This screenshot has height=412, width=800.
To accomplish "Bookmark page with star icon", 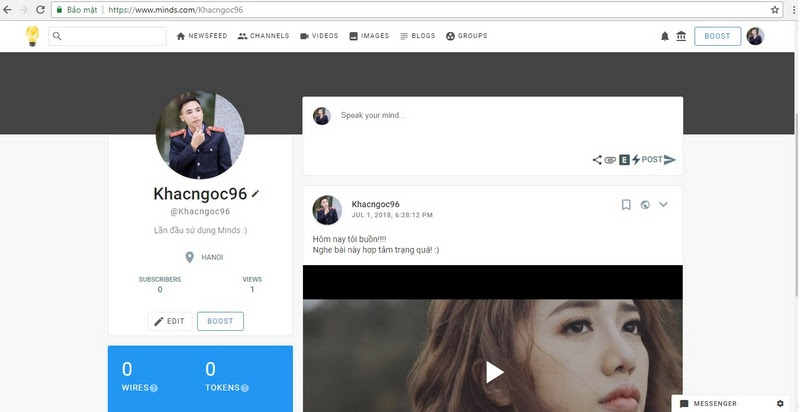I will pos(774,10).
